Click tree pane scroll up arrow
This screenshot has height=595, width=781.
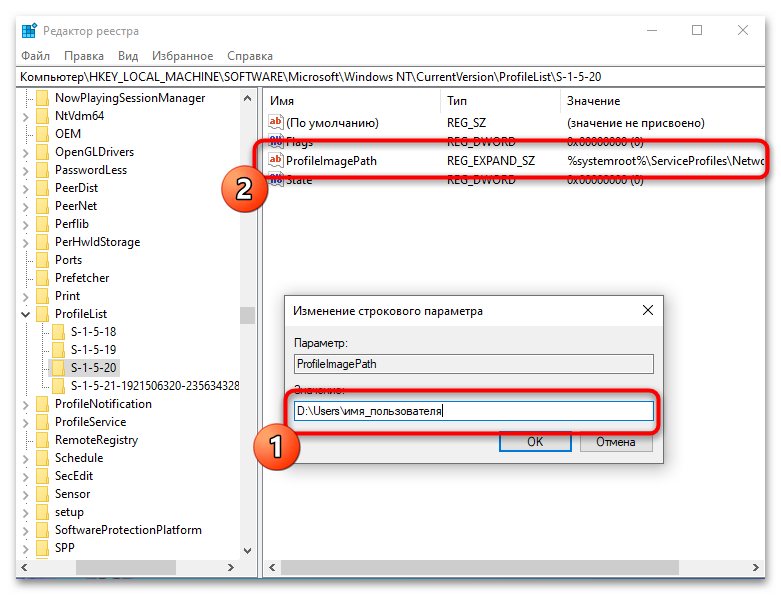(248, 98)
